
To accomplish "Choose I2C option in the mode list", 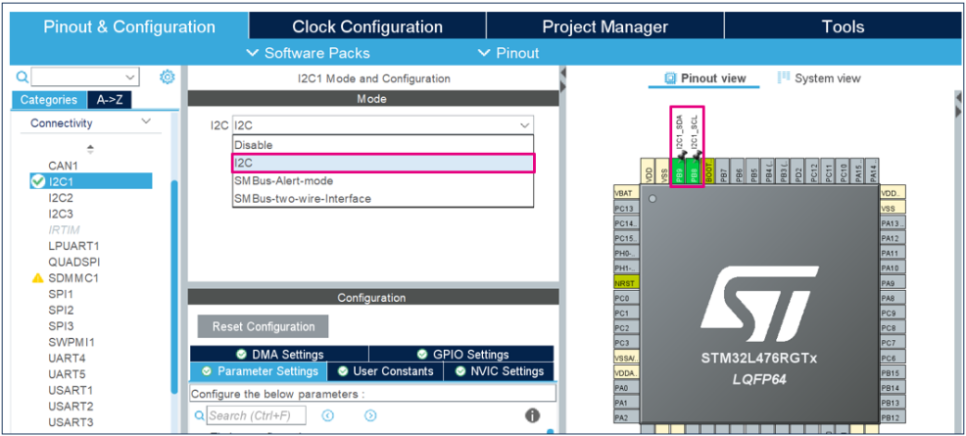I will (x=383, y=163).
